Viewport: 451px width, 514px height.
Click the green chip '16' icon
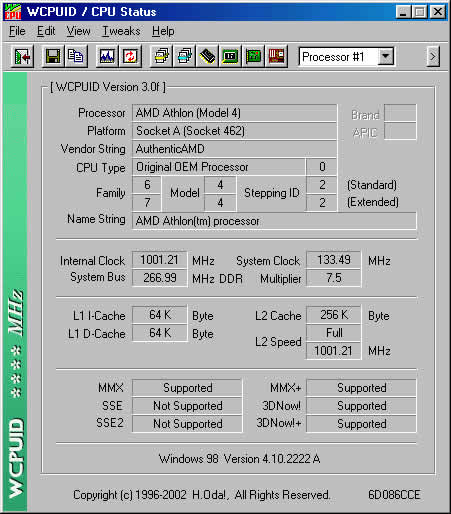230,57
